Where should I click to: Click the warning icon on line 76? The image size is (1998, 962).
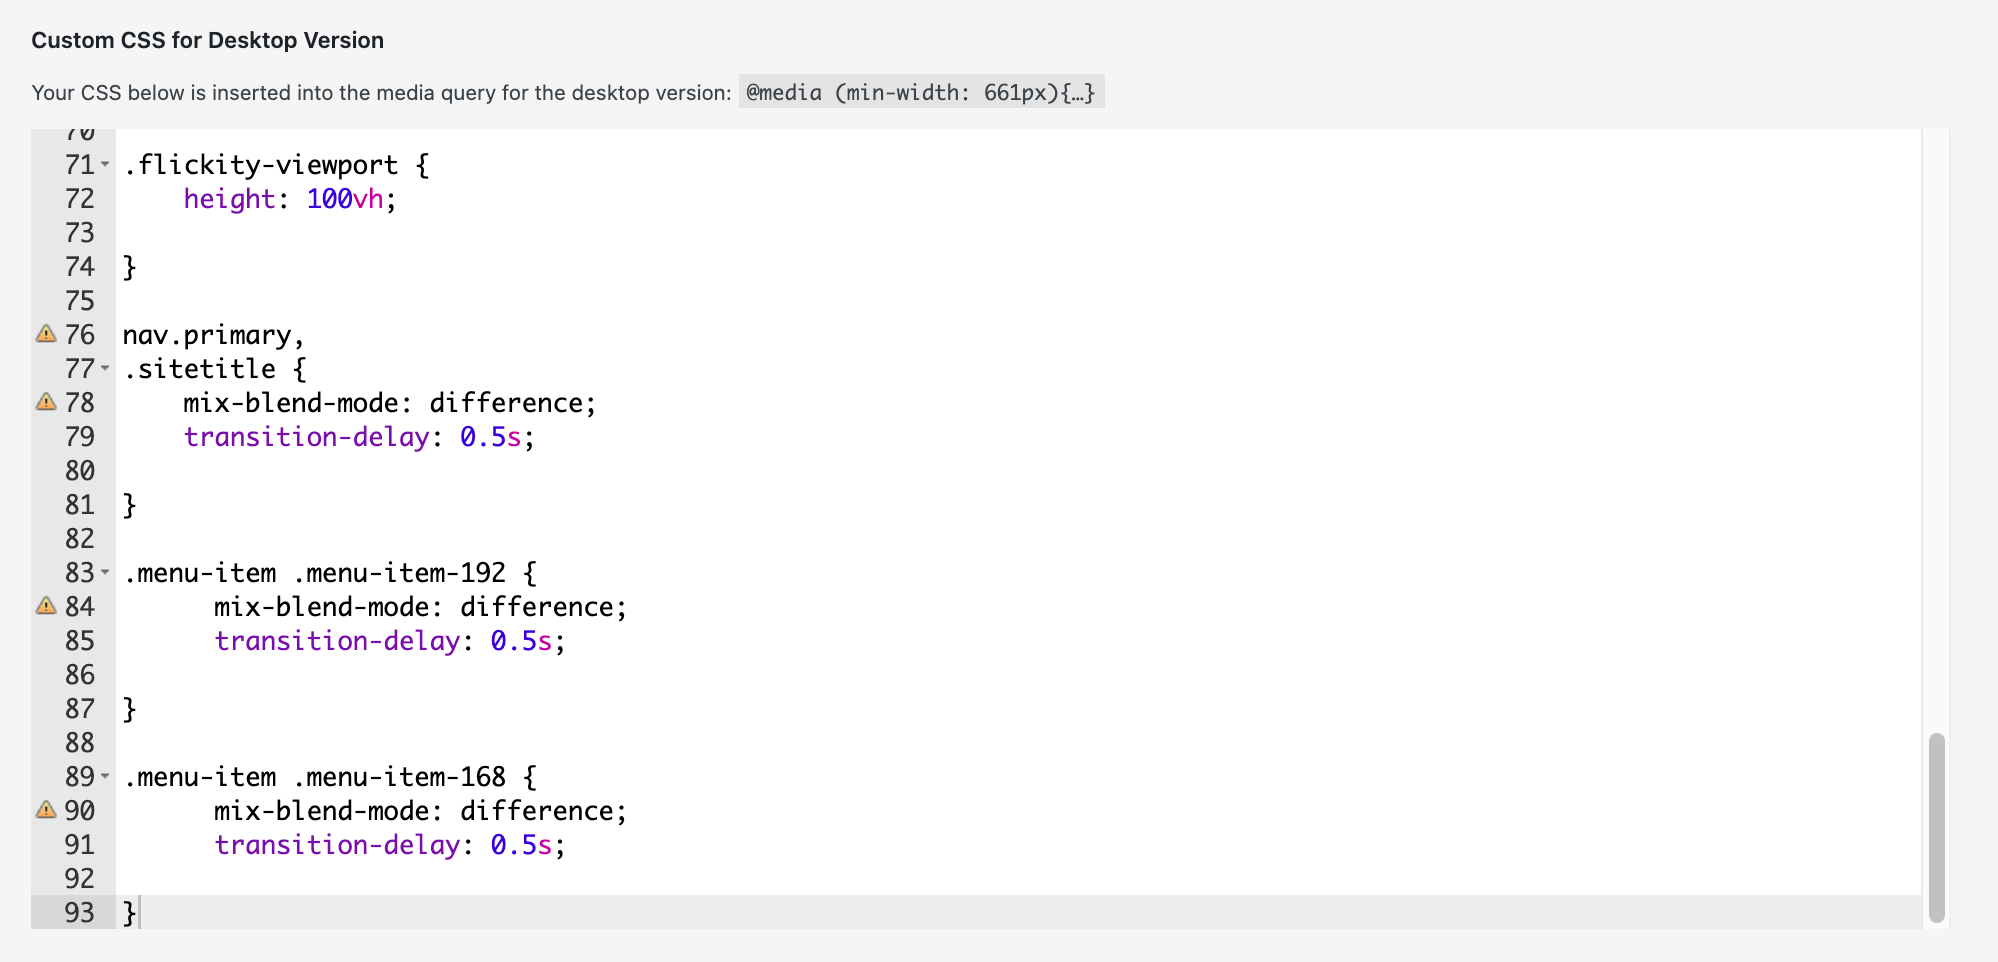(x=44, y=334)
